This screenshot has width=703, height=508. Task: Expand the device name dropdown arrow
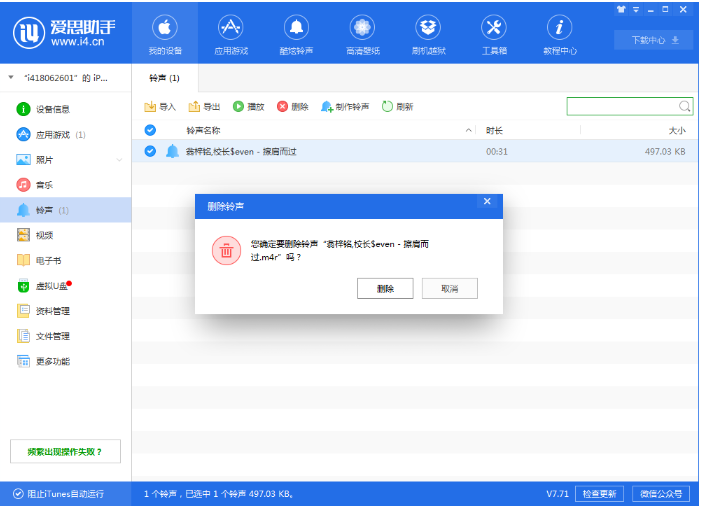11,77
